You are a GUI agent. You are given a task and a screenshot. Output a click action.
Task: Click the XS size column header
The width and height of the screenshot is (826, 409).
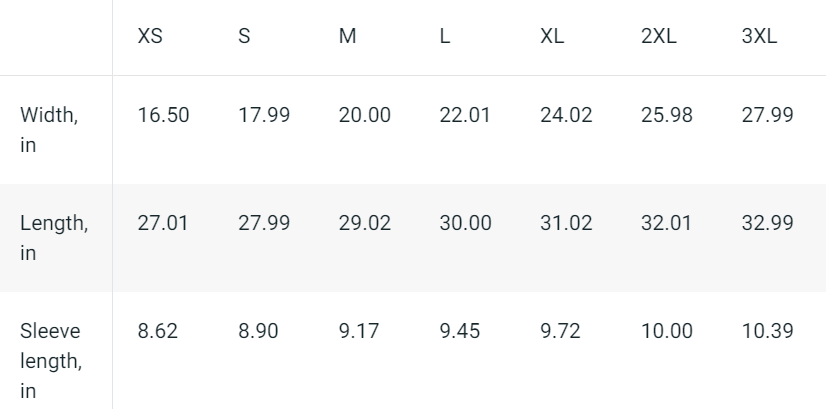click(150, 37)
